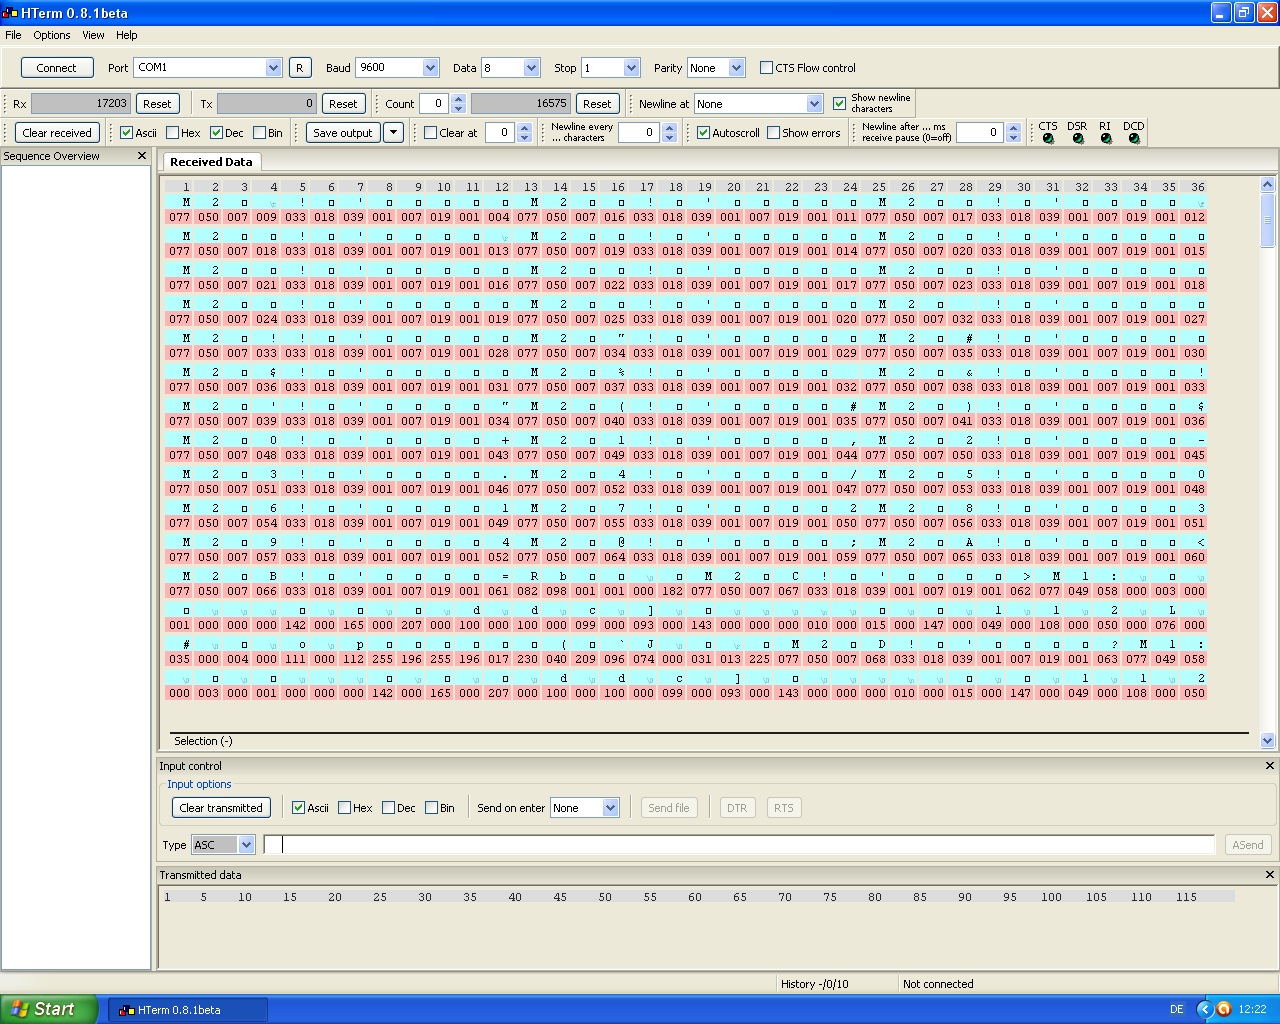
Task: Close the Input control panel
Action: 1270,766
